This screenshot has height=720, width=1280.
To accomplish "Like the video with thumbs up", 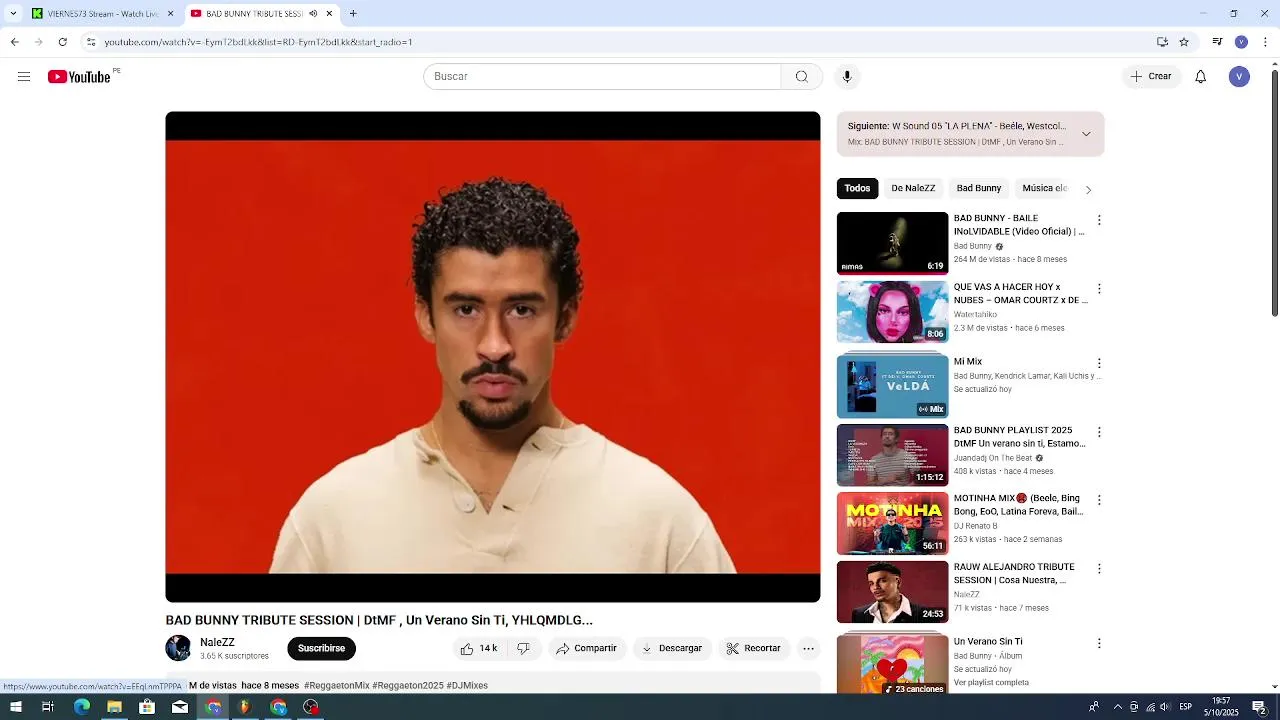I will [x=479, y=648].
